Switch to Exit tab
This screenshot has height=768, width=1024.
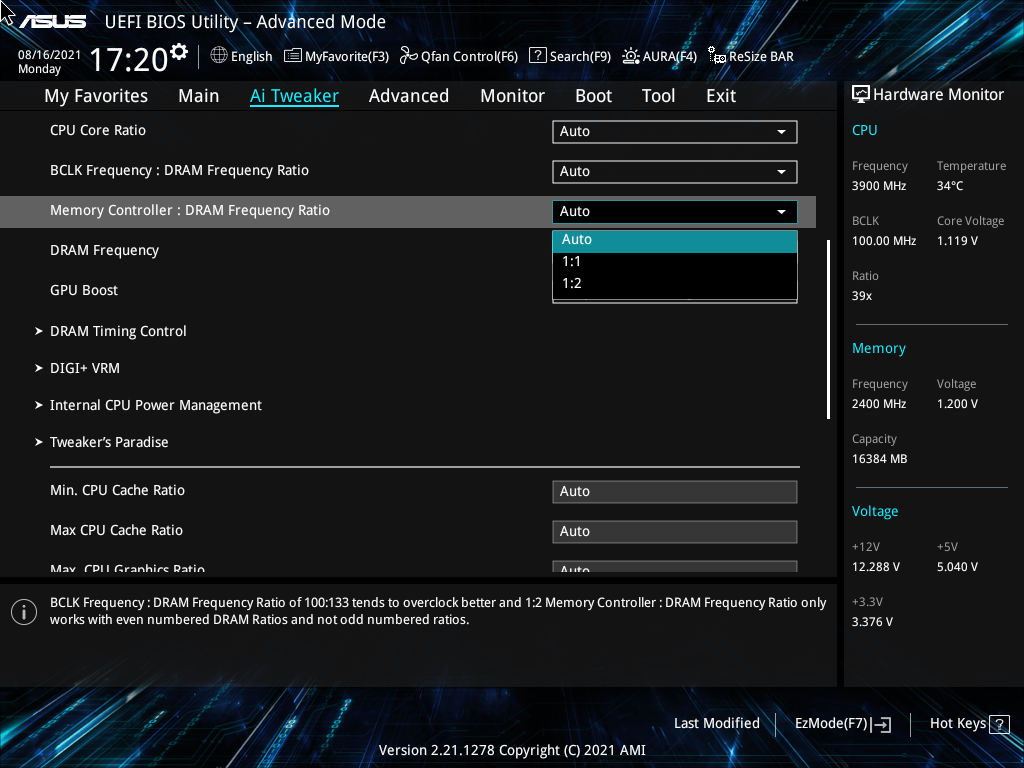click(721, 96)
